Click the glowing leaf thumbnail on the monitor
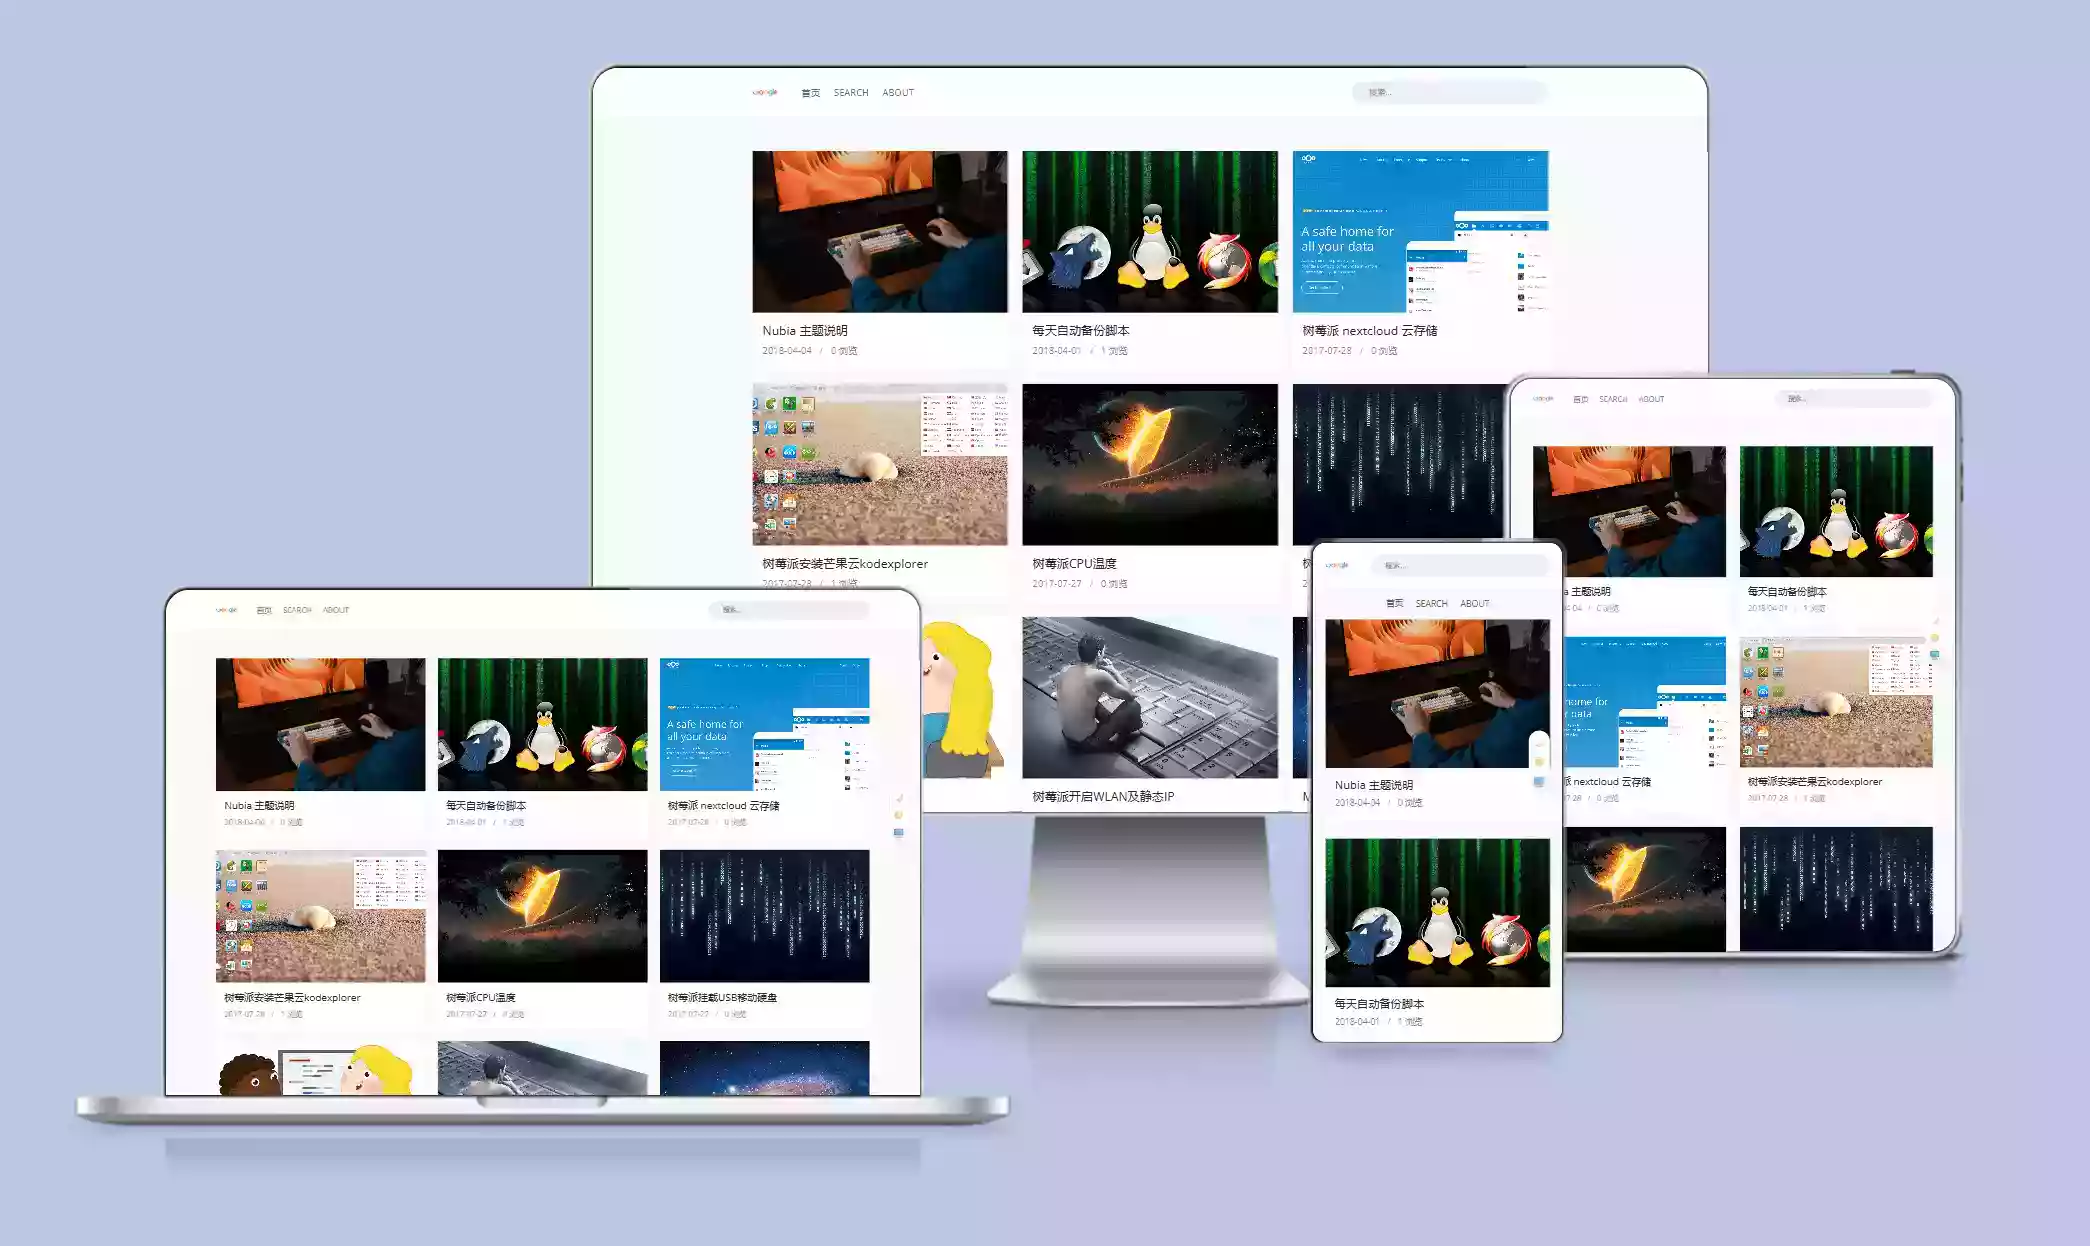Screen dimensions: 2090x1246 tap(1150, 465)
